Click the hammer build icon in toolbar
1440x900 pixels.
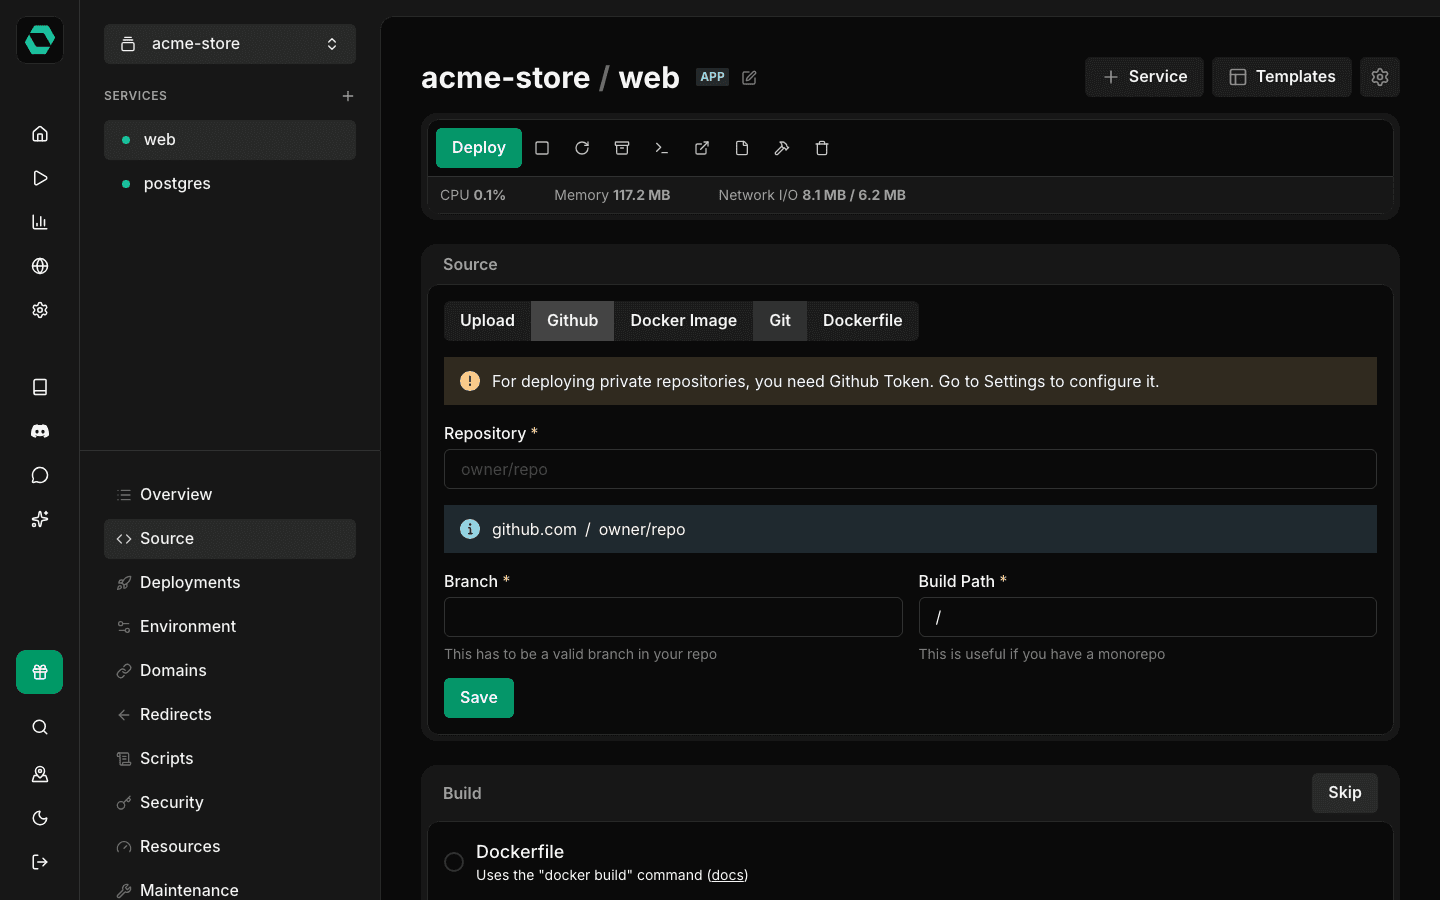pyautogui.click(x=782, y=148)
